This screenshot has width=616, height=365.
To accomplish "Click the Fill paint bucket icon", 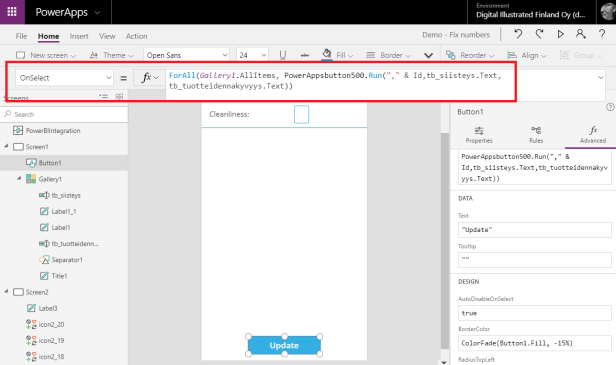I will pos(326,54).
